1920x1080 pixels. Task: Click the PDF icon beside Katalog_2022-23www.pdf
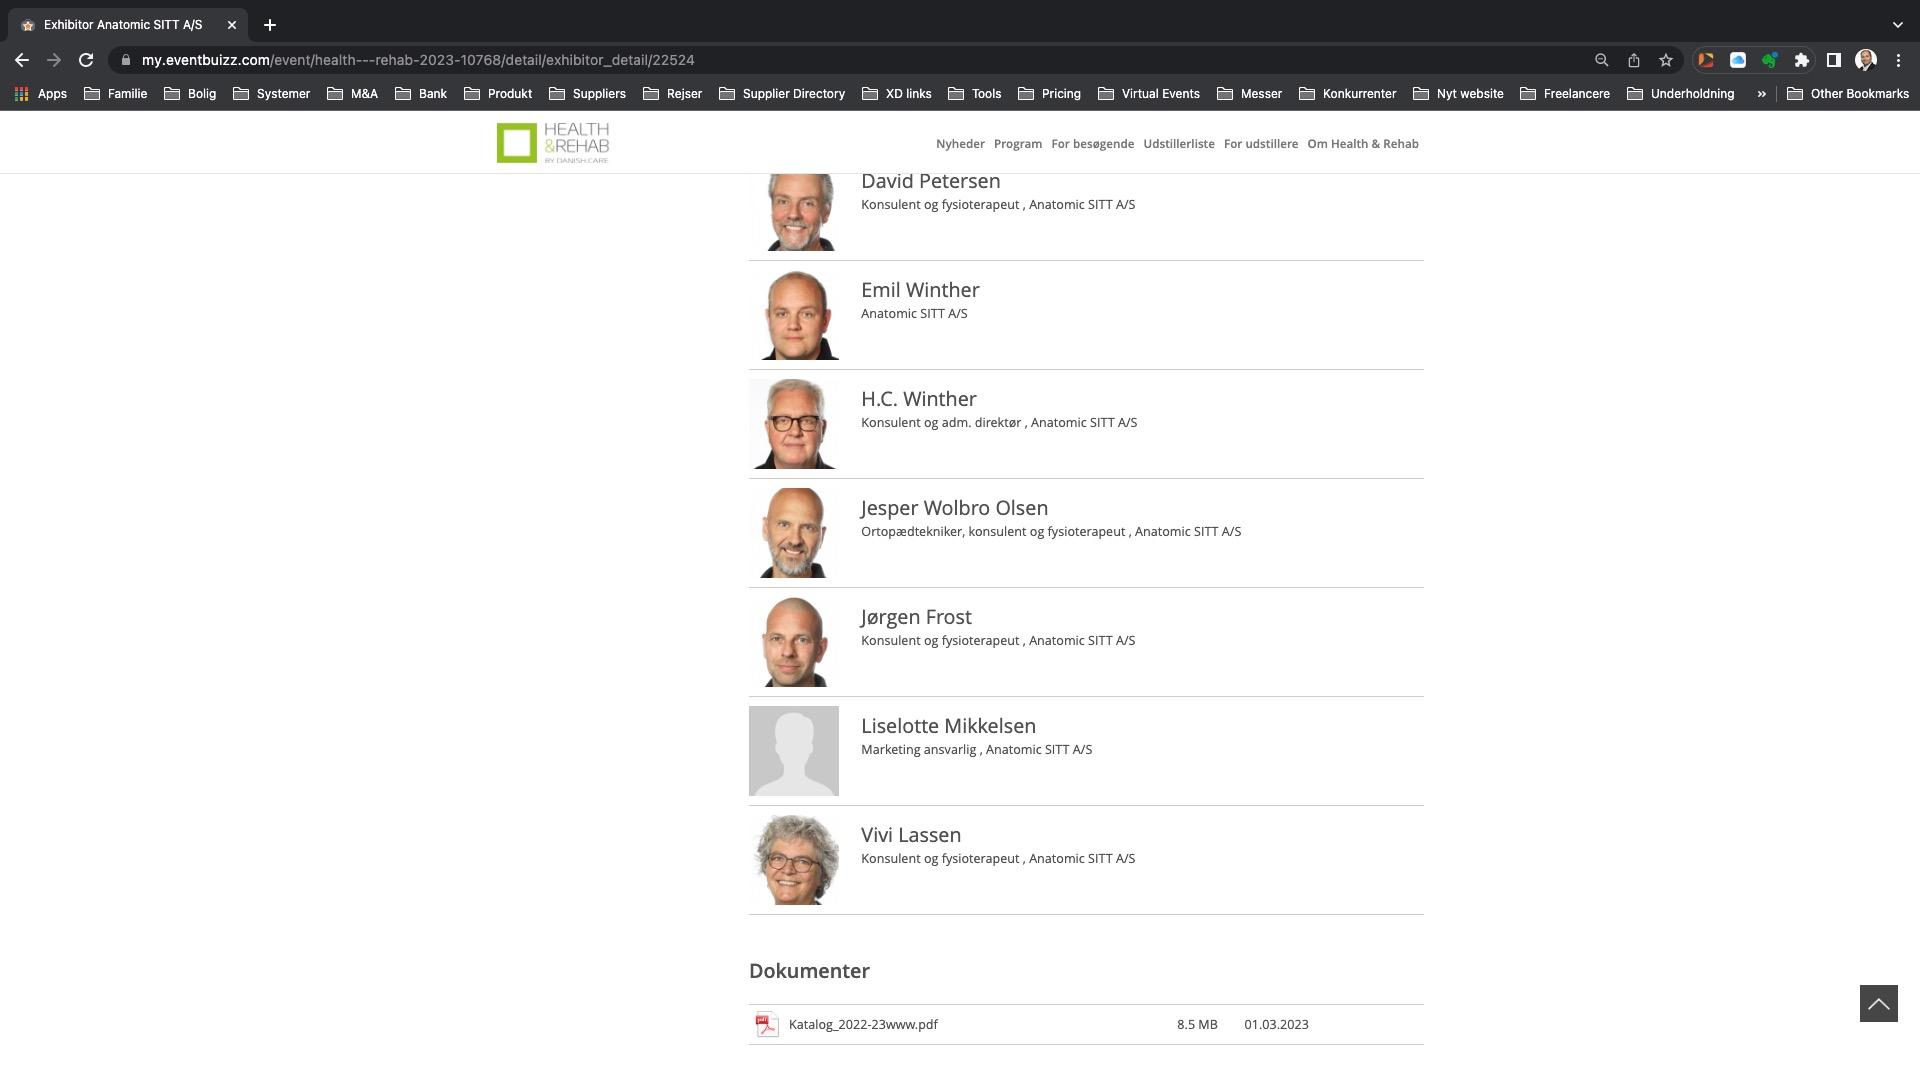pyautogui.click(x=767, y=1024)
